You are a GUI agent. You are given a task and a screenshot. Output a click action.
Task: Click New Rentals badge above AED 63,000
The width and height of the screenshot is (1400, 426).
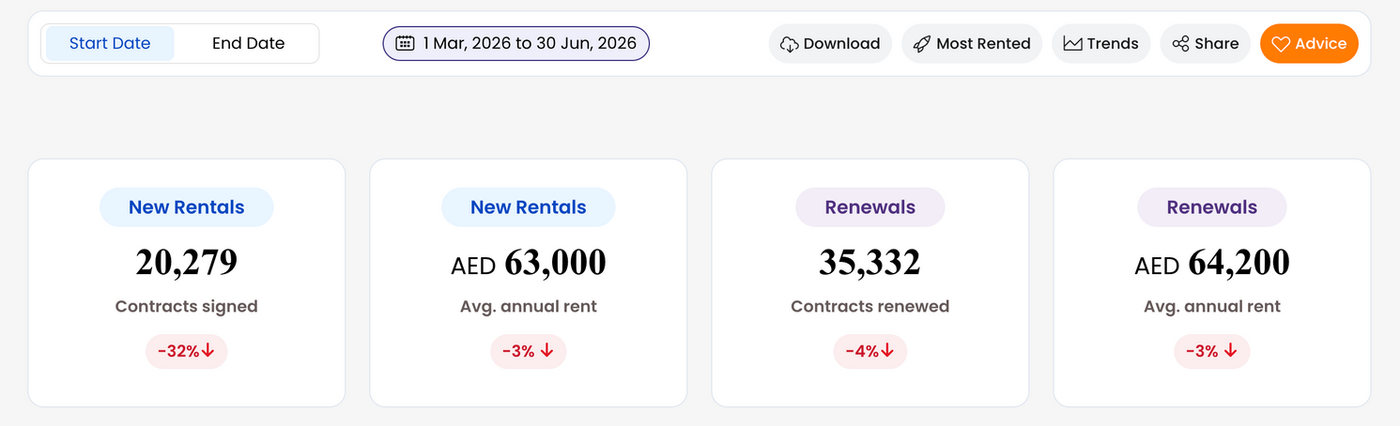tap(528, 207)
